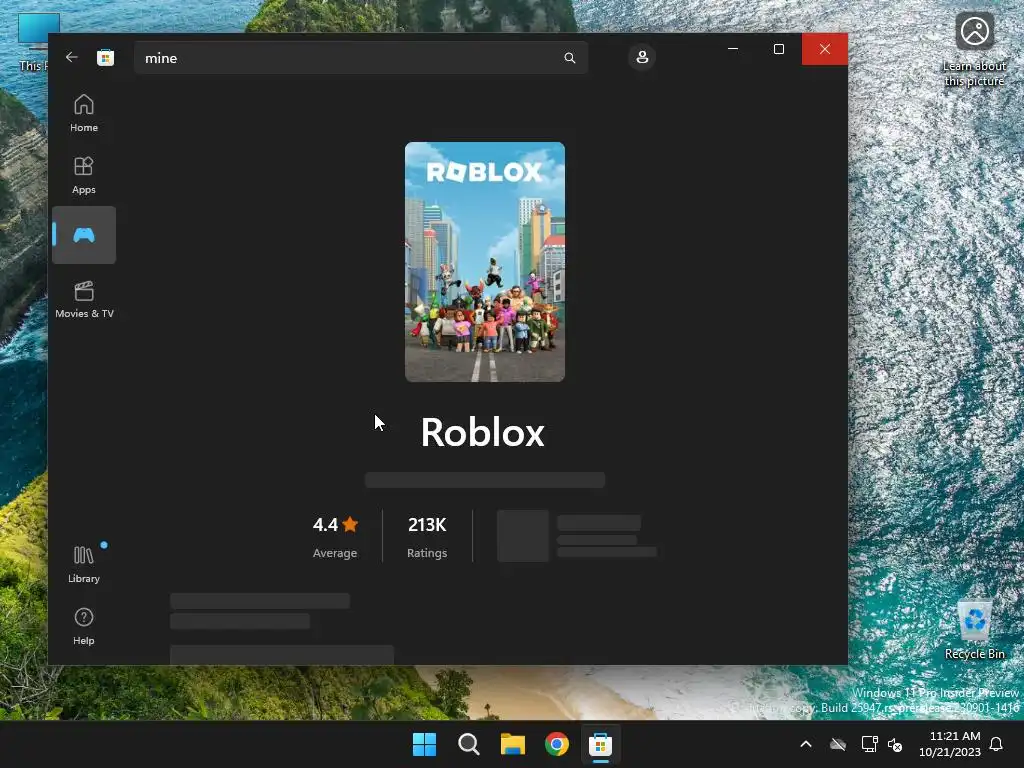Image resolution: width=1024 pixels, height=768 pixels.
Task: Close the Microsoft Store window
Action: pyautogui.click(x=825, y=49)
